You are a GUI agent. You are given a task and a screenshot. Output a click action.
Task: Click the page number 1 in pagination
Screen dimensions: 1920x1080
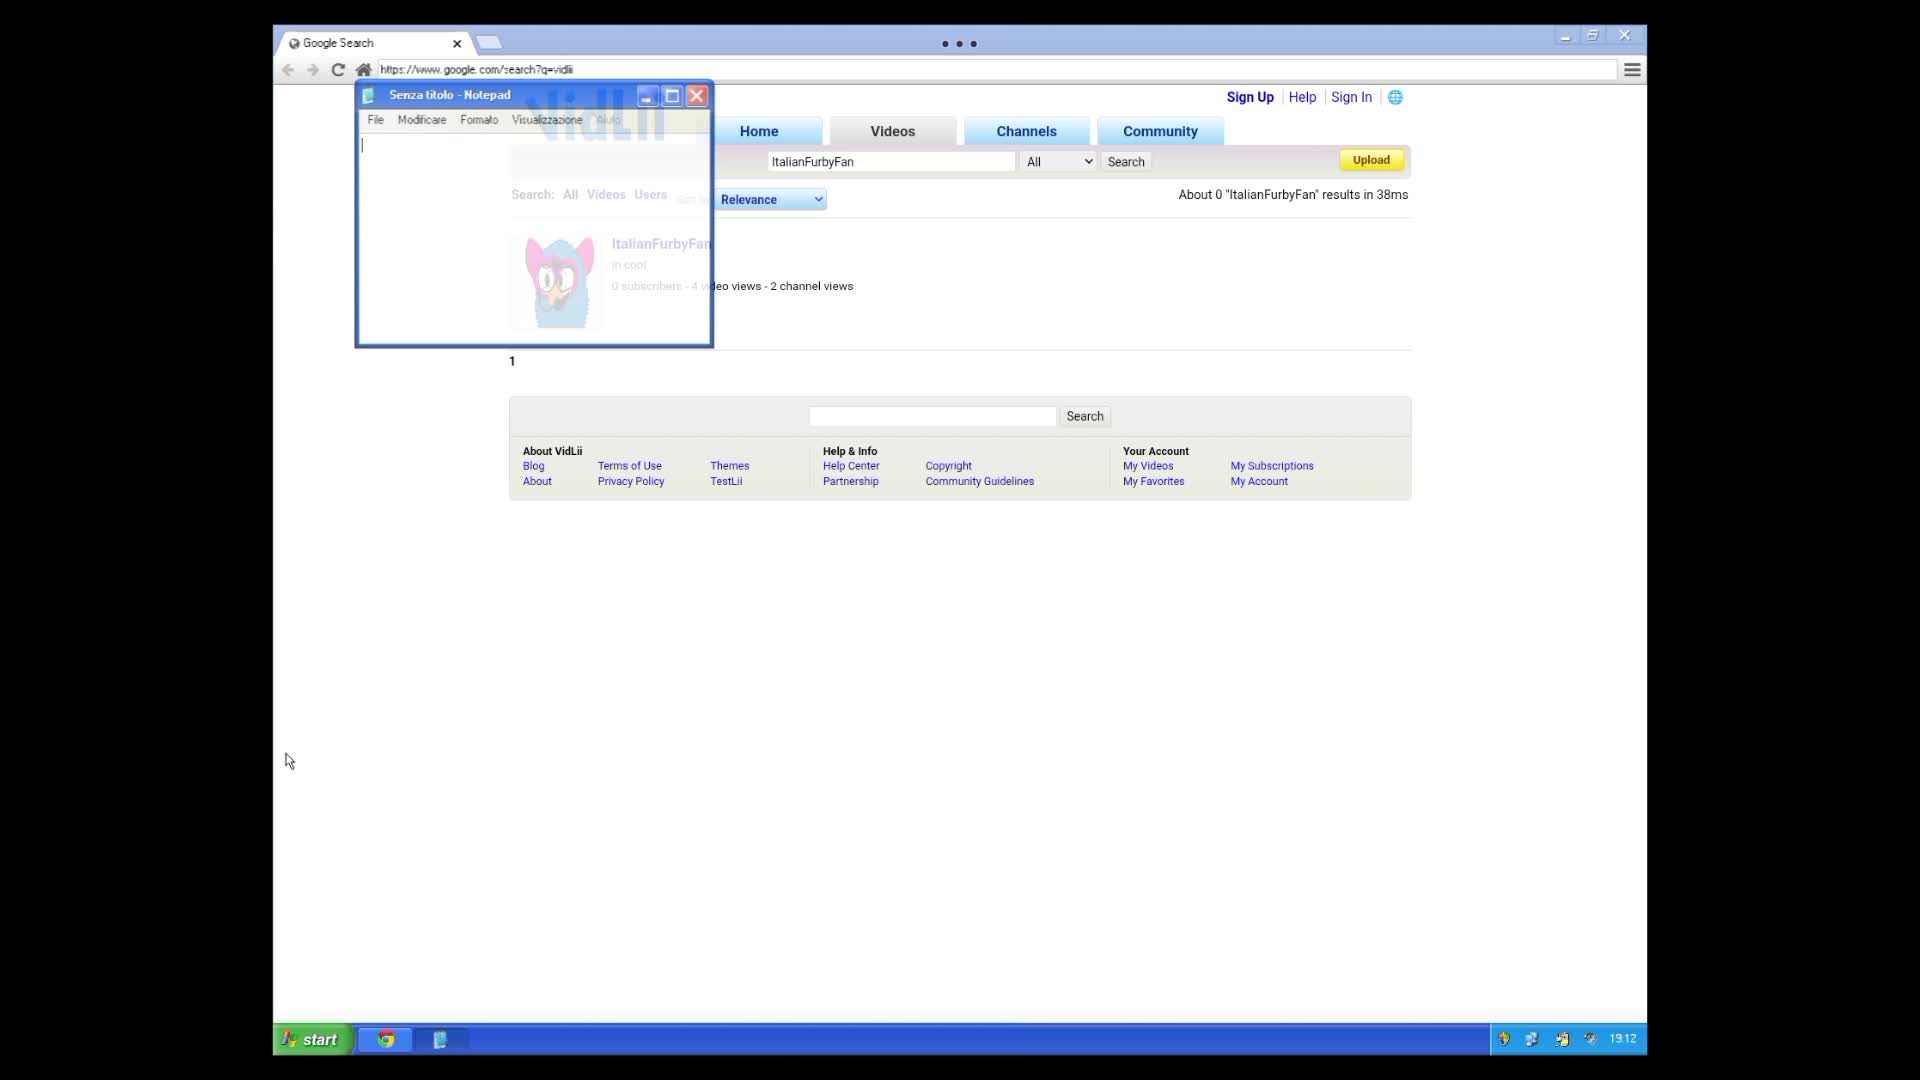click(512, 362)
